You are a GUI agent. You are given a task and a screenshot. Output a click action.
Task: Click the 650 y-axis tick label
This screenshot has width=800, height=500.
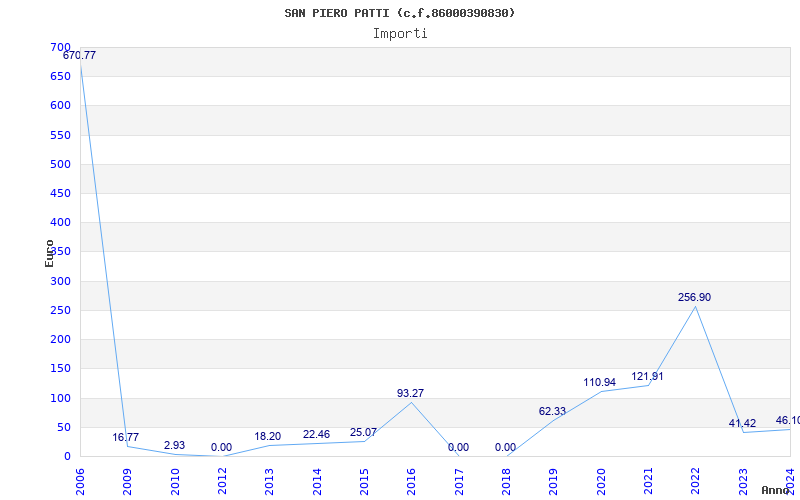coord(60,77)
